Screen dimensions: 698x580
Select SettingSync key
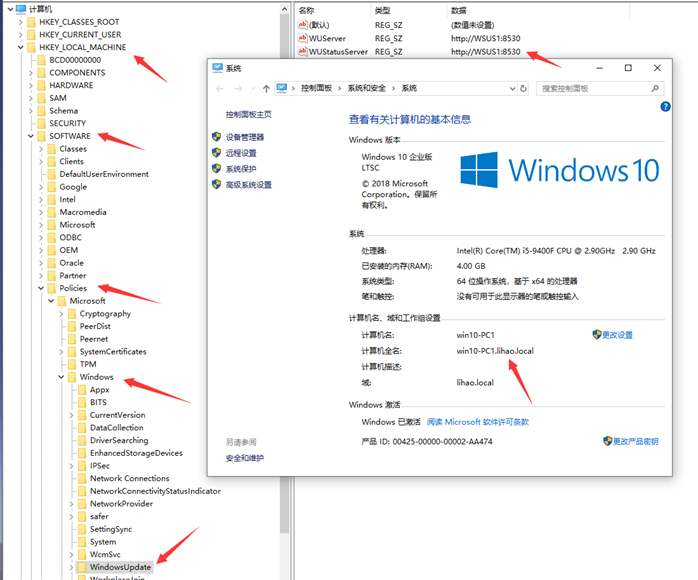pos(111,529)
